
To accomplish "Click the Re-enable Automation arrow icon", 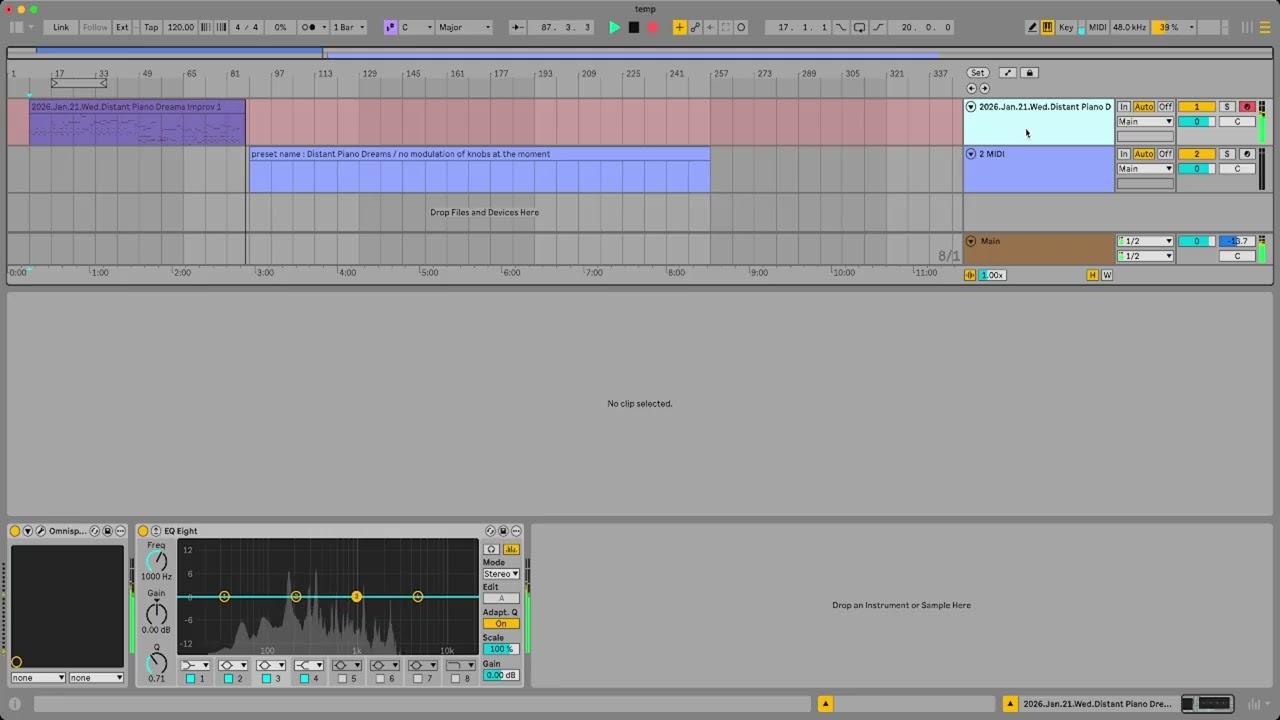I will coord(710,27).
